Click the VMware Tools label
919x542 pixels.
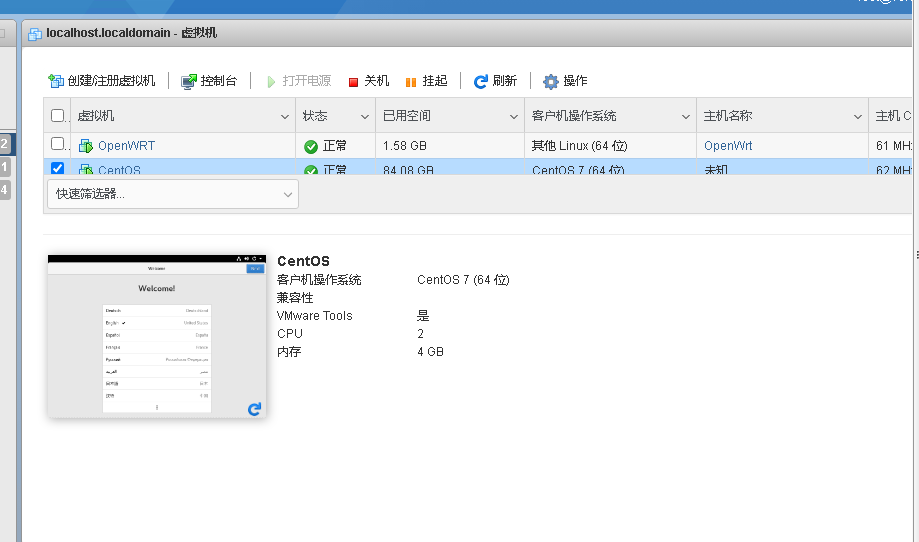click(315, 316)
